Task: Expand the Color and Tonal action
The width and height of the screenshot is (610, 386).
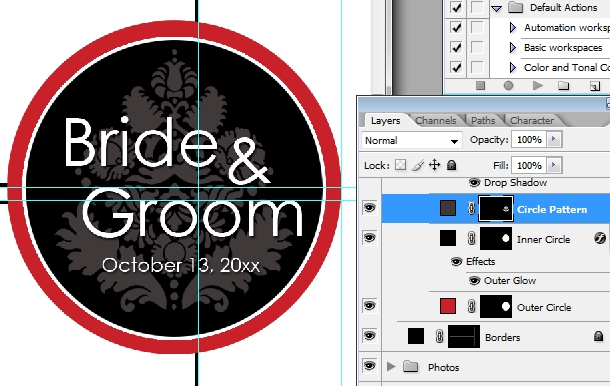Action: [x=513, y=67]
